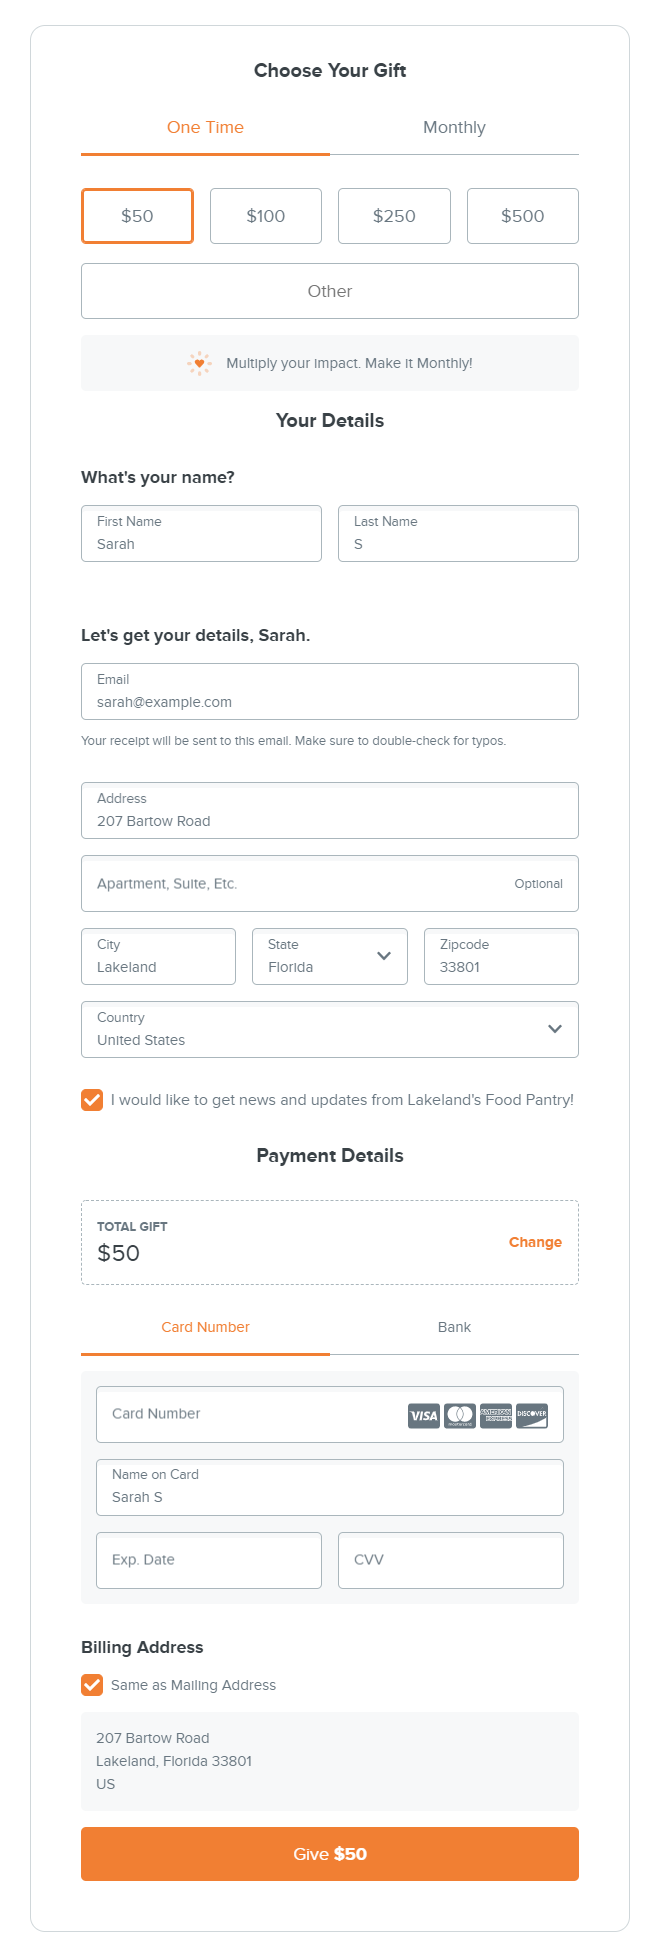Switch to the Monthly gift tab
The height and width of the screenshot is (1950, 657).
point(454,128)
